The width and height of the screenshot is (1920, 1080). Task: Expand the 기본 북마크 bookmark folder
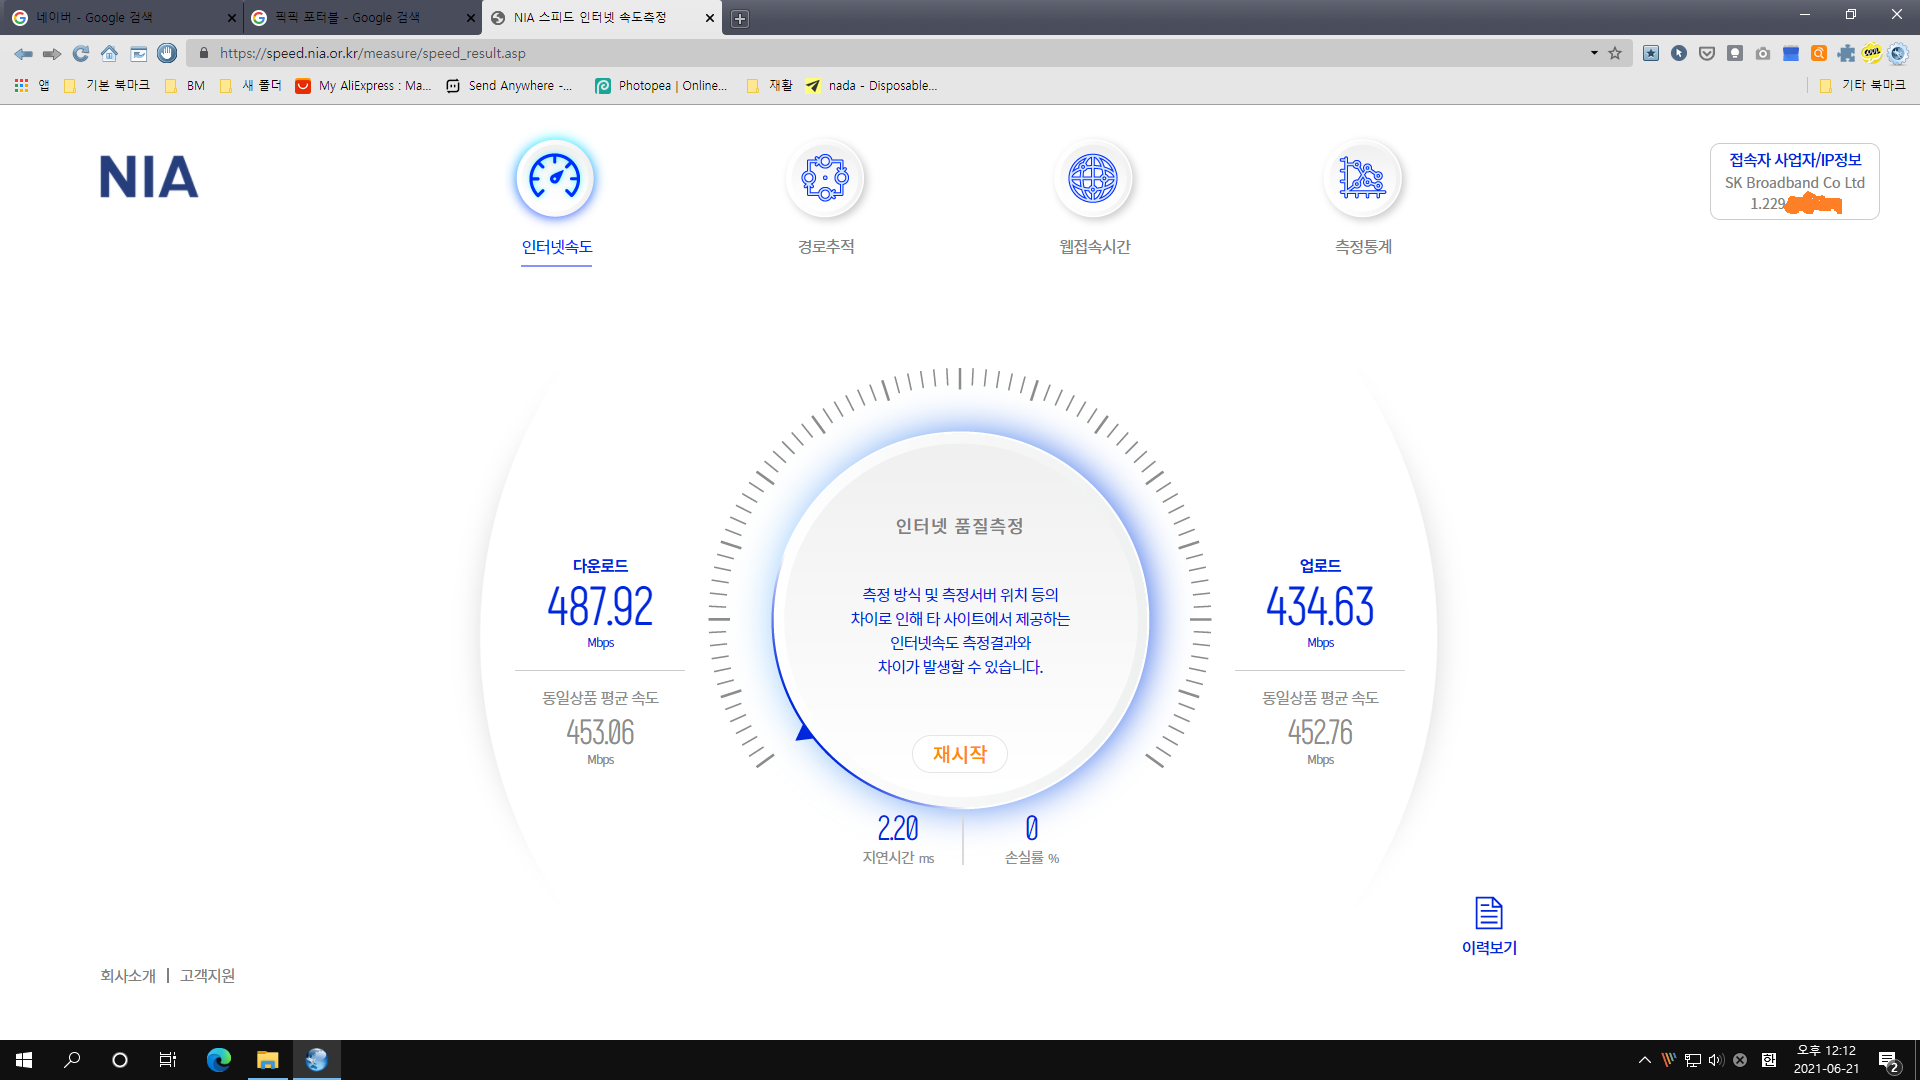pyautogui.click(x=107, y=86)
